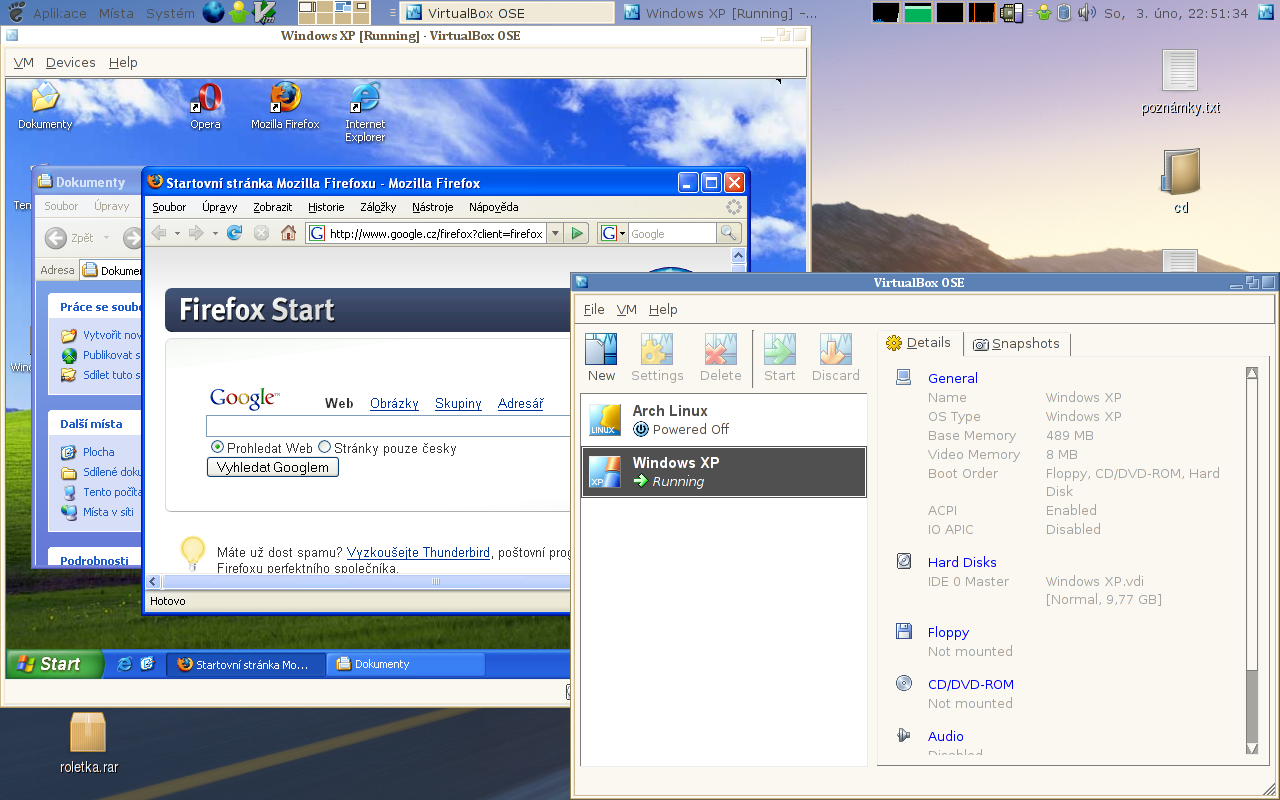This screenshot has height=800, width=1280.
Task: Select the Arch Linux virtual machine
Action: [723, 419]
